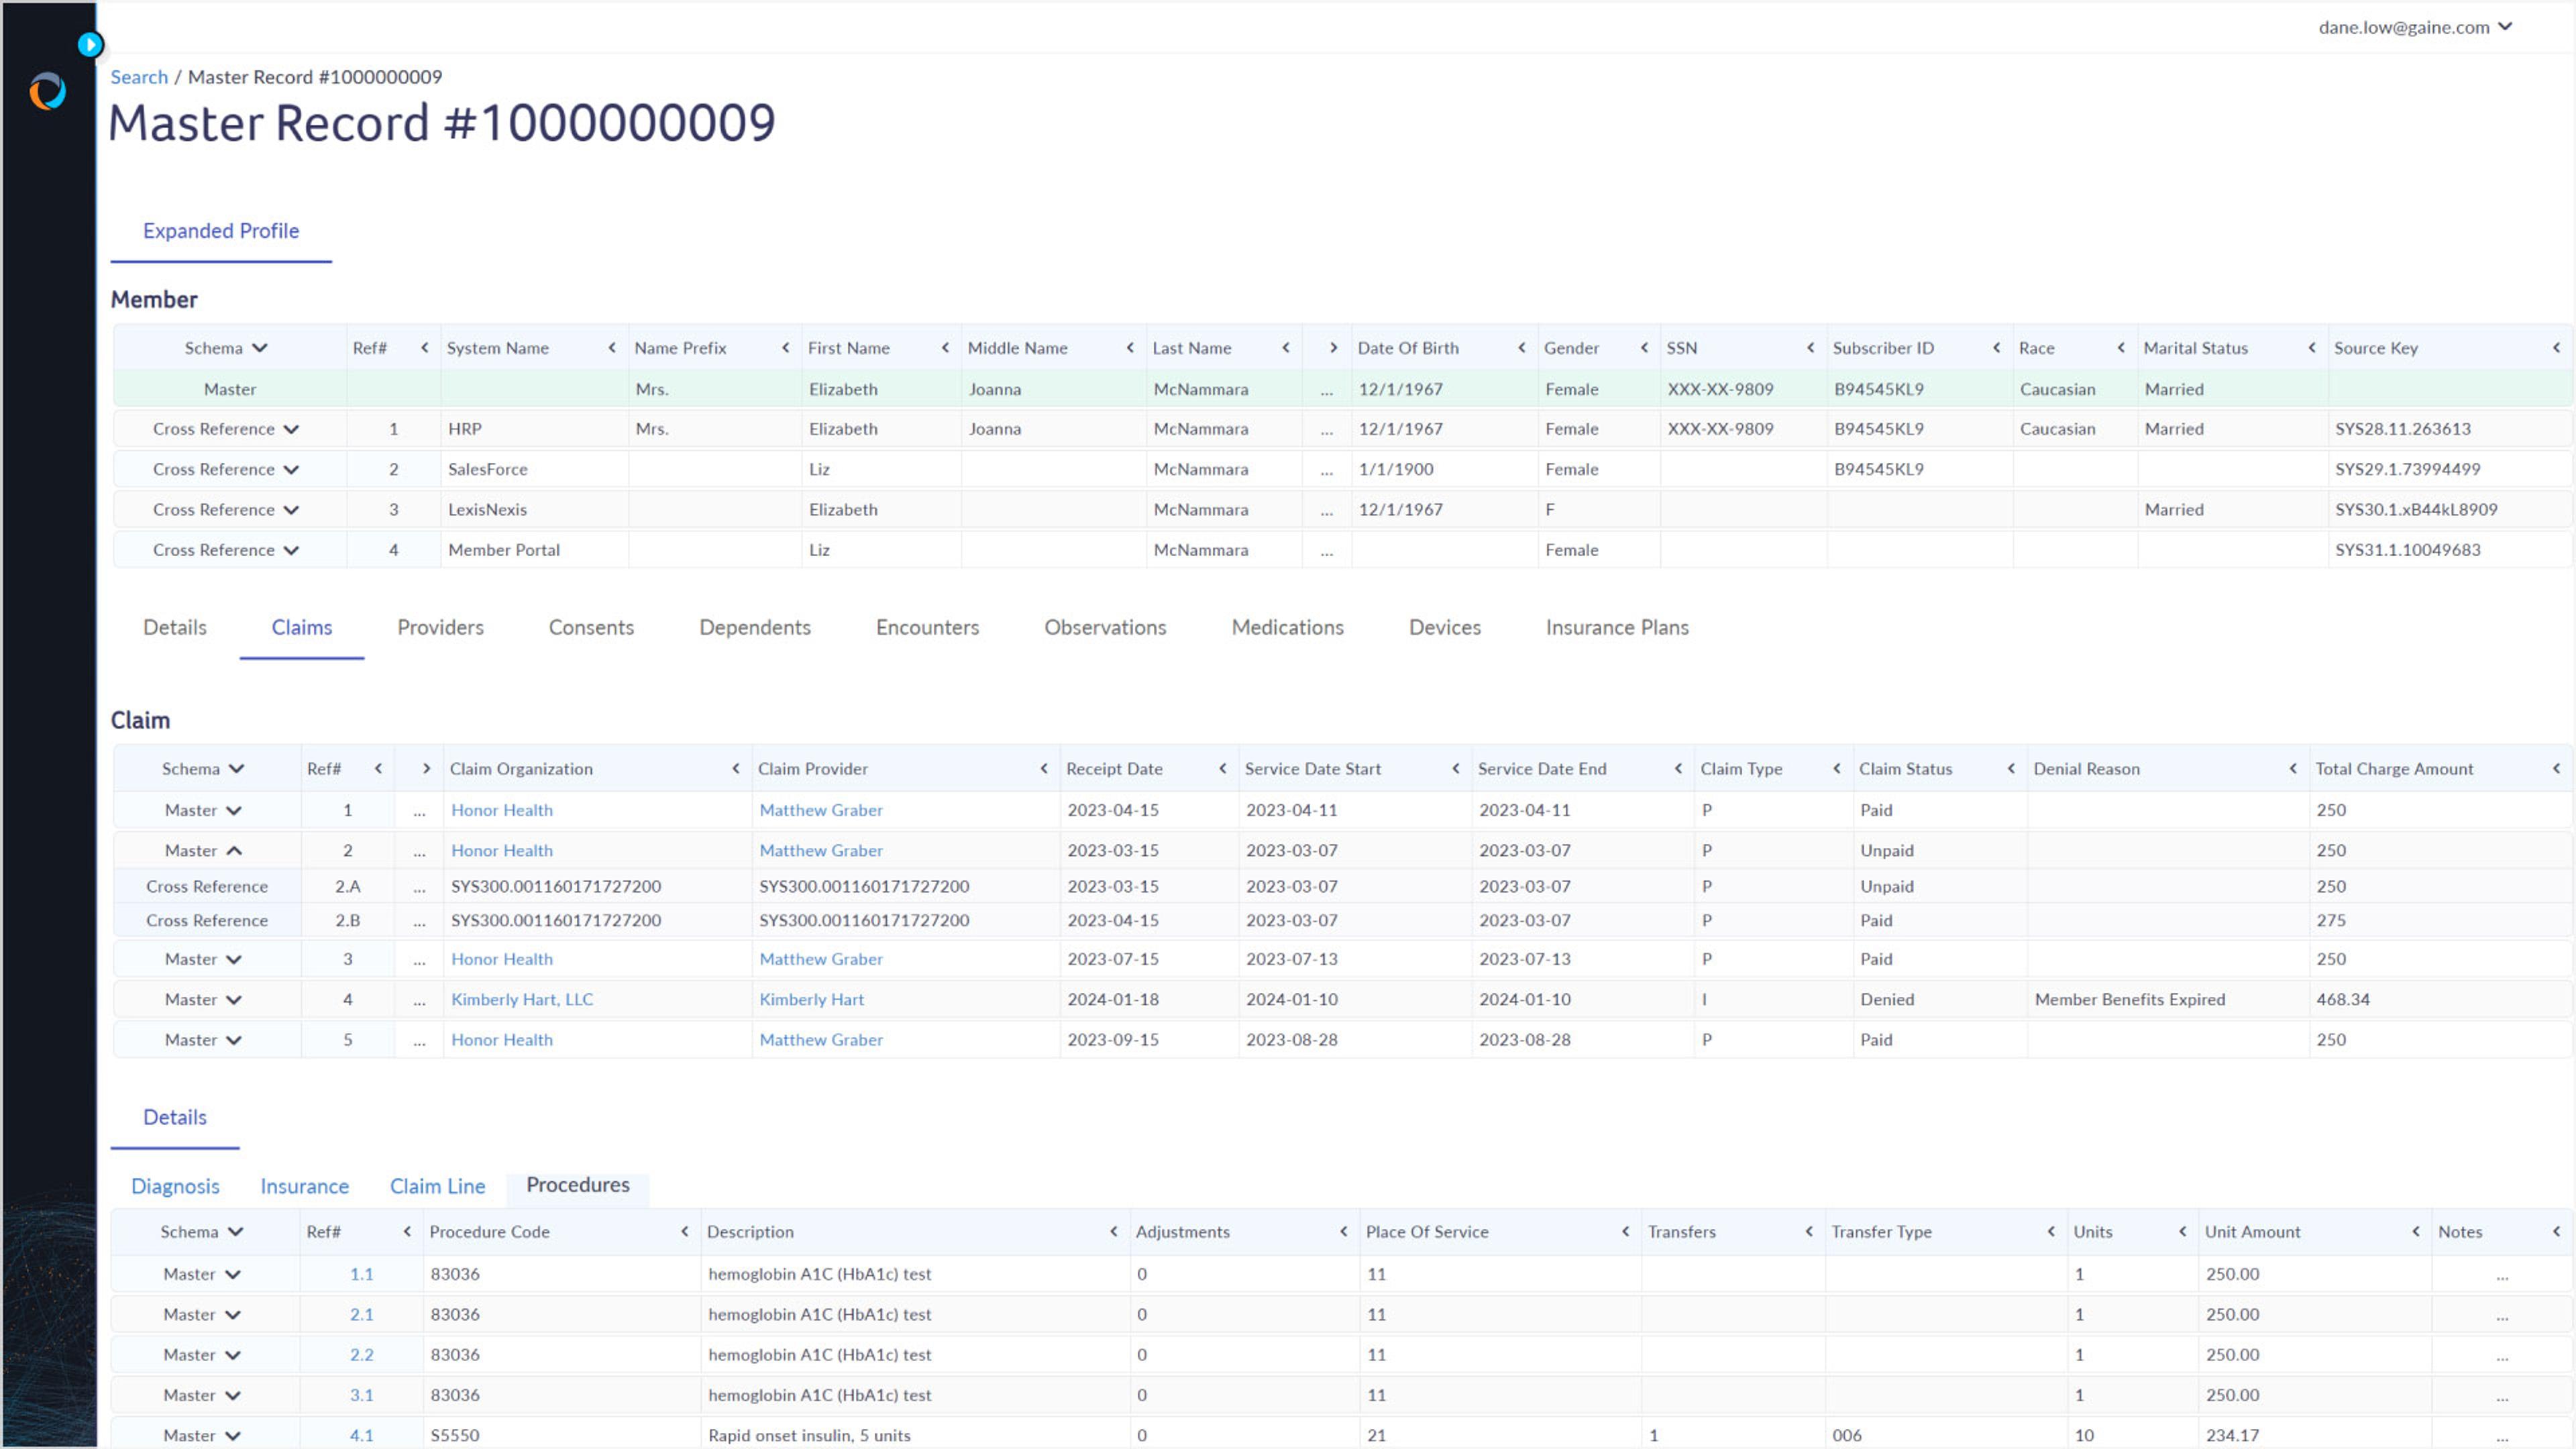2576x1449 pixels.
Task: Open the Claim Line sub-tab
Action: click(x=437, y=1186)
